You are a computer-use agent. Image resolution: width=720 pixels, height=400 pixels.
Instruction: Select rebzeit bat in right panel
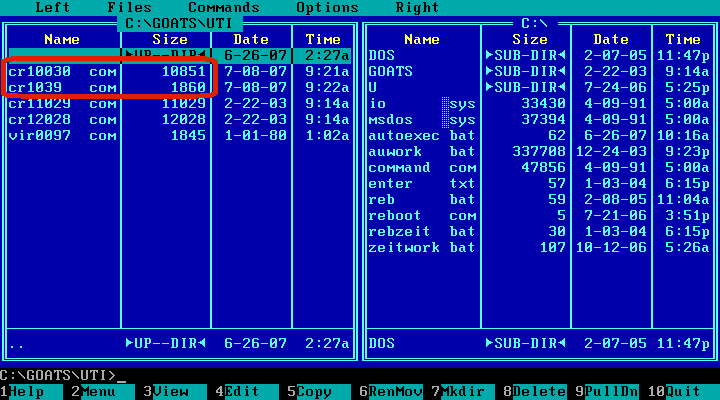pyautogui.click(x=539, y=232)
